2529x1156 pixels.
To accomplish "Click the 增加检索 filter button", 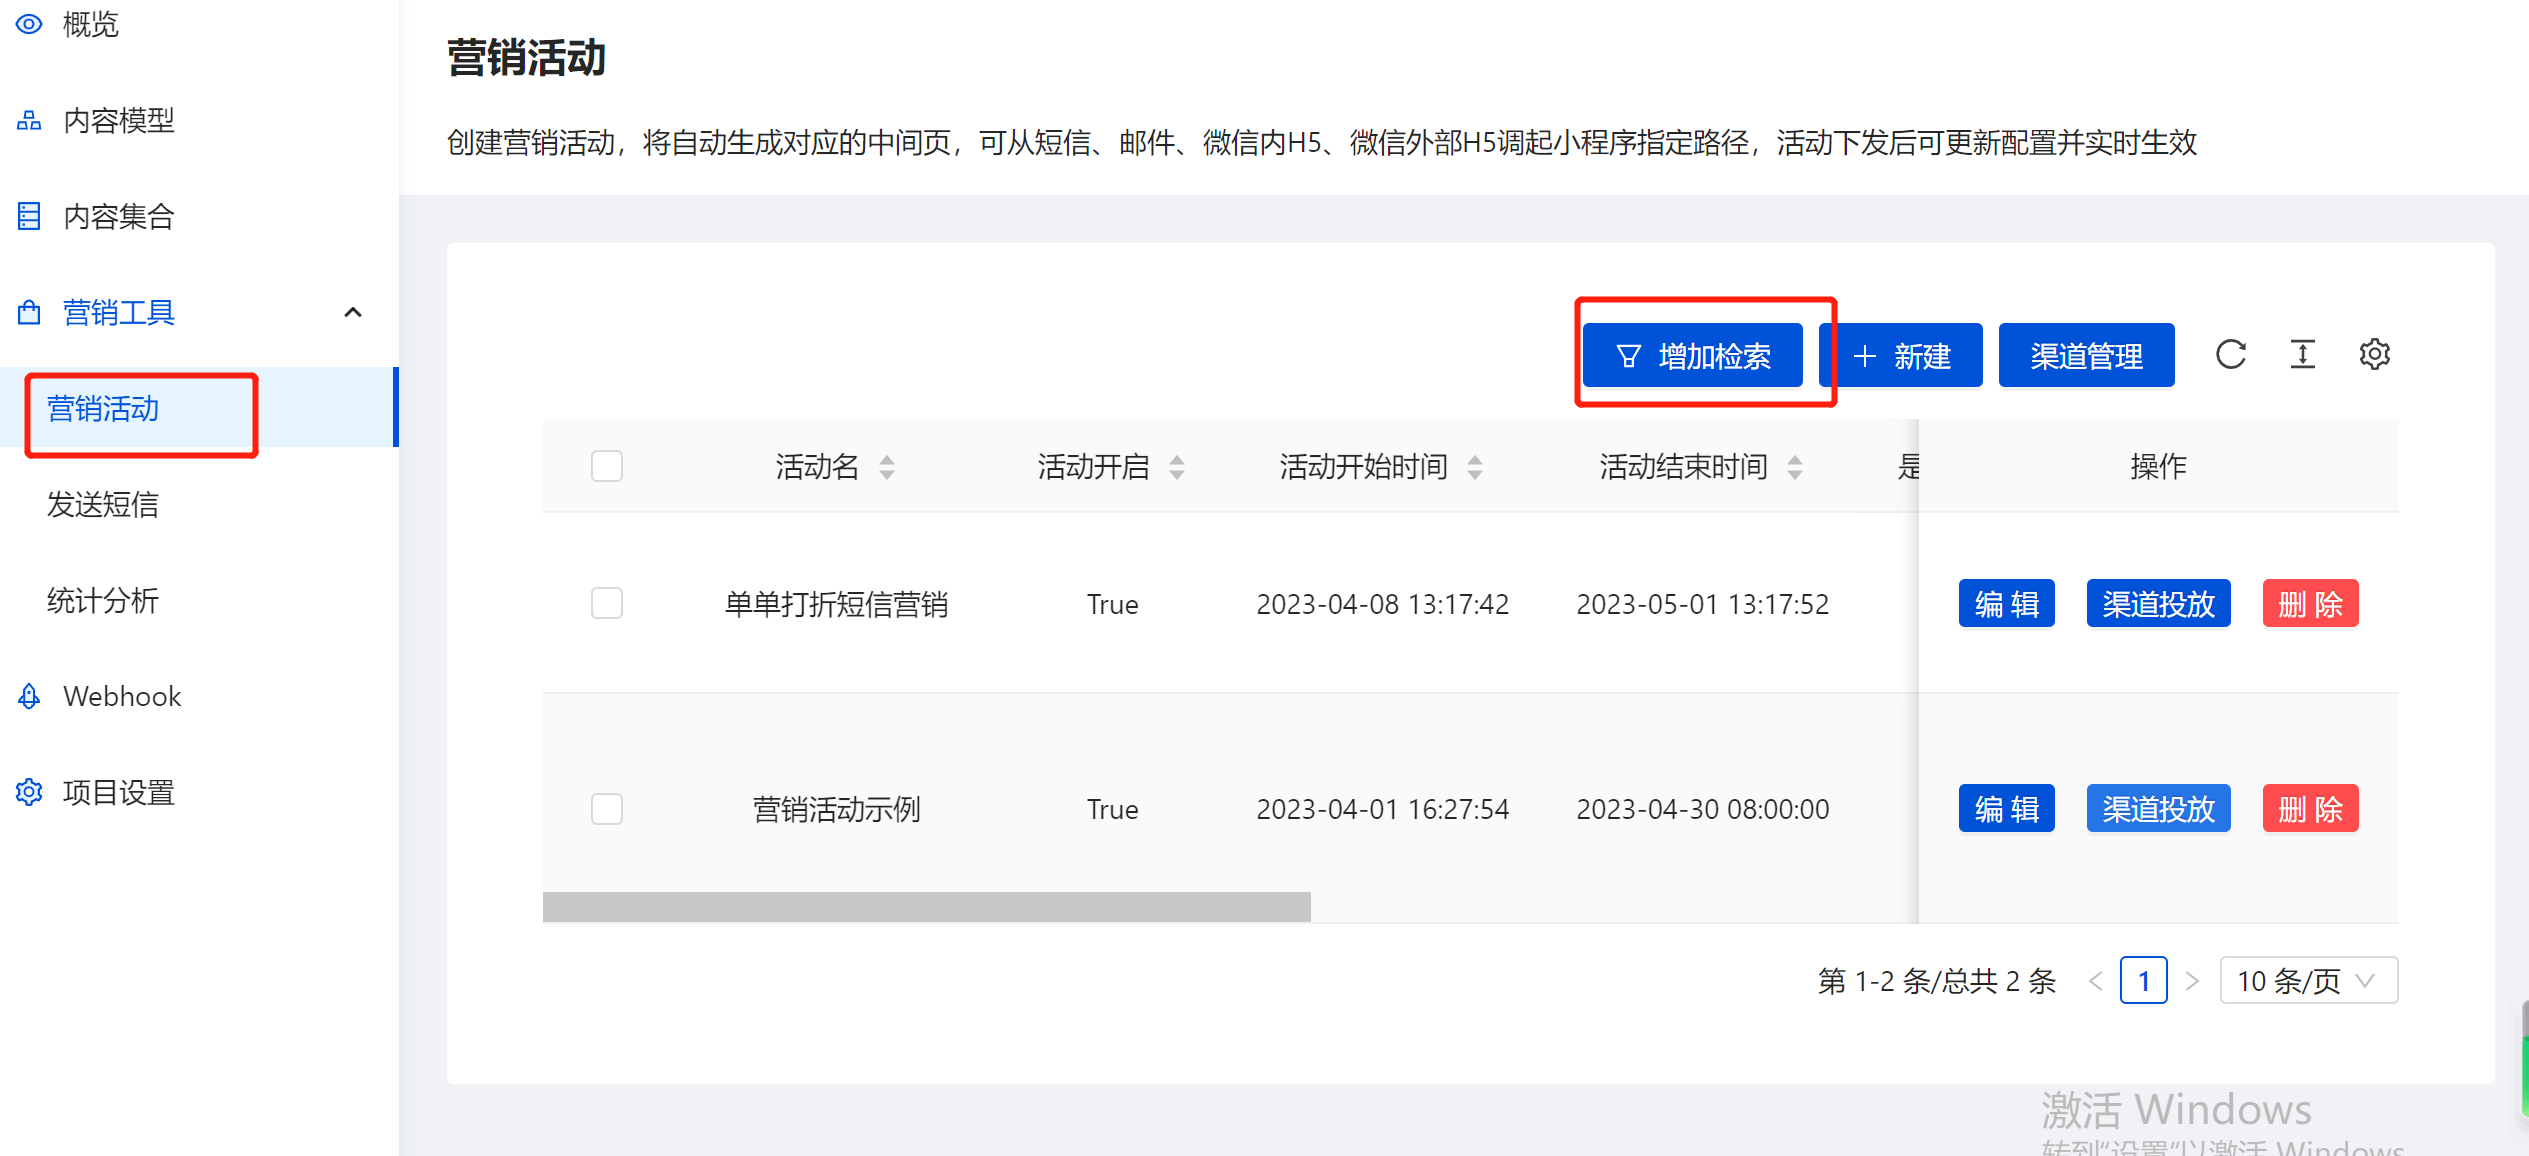I will coord(1692,356).
